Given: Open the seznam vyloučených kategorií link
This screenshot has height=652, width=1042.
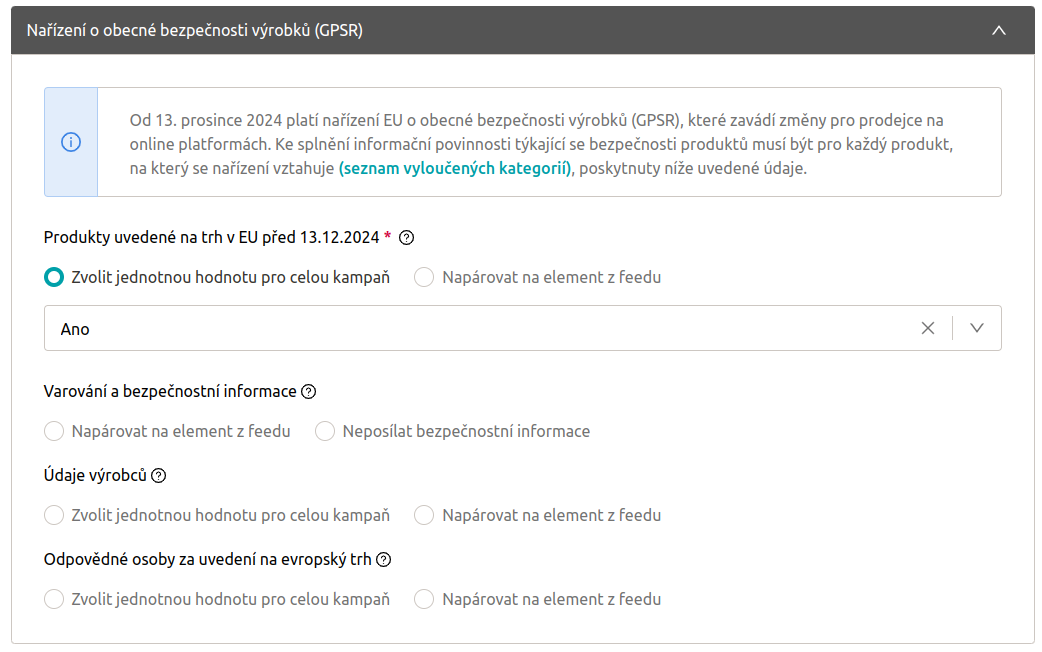Looking at the screenshot, I should point(455,169).
